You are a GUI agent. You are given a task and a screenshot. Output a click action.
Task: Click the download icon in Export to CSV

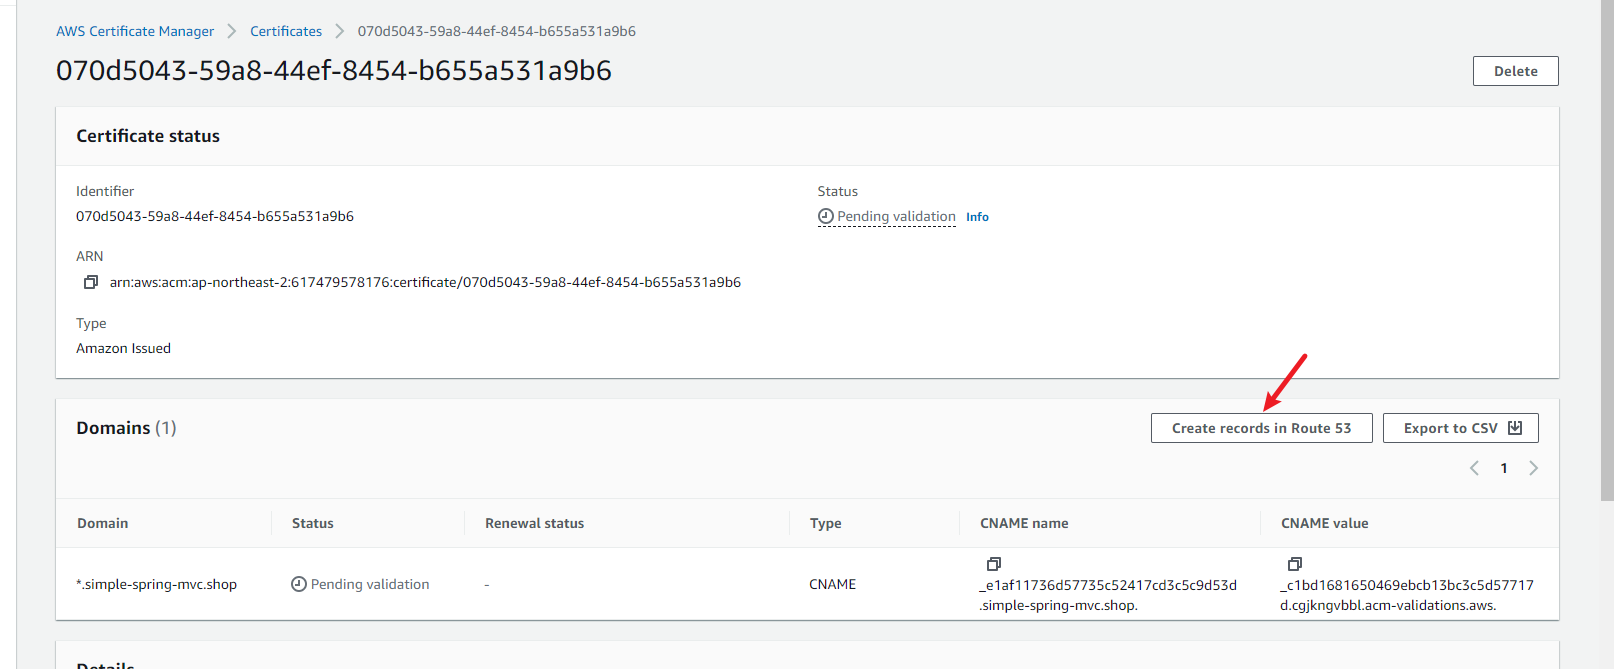[x=1515, y=428]
